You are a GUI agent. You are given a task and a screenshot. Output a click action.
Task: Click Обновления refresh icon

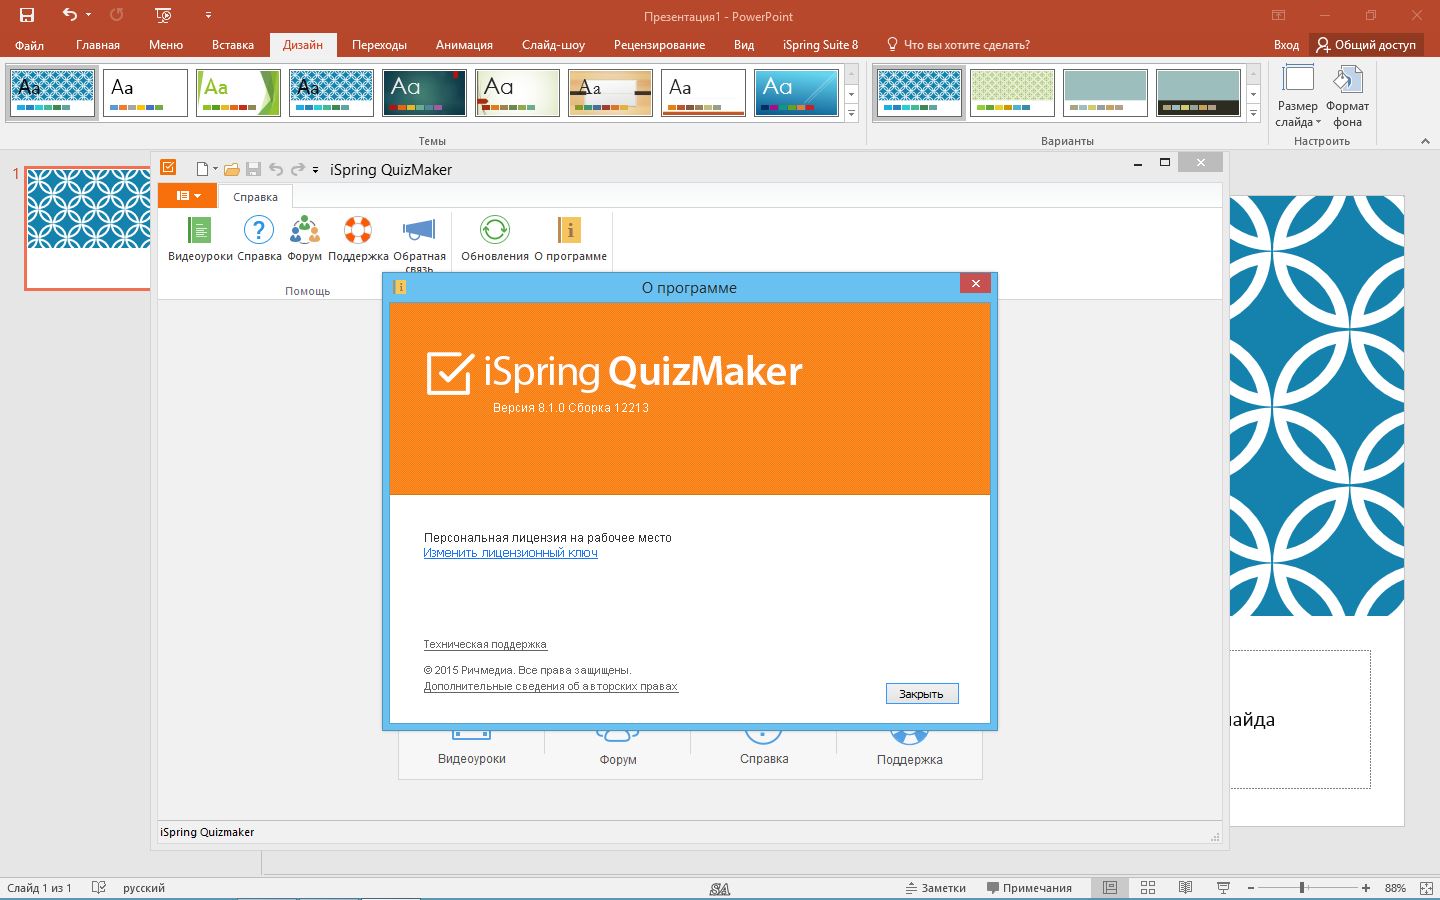pos(495,239)
